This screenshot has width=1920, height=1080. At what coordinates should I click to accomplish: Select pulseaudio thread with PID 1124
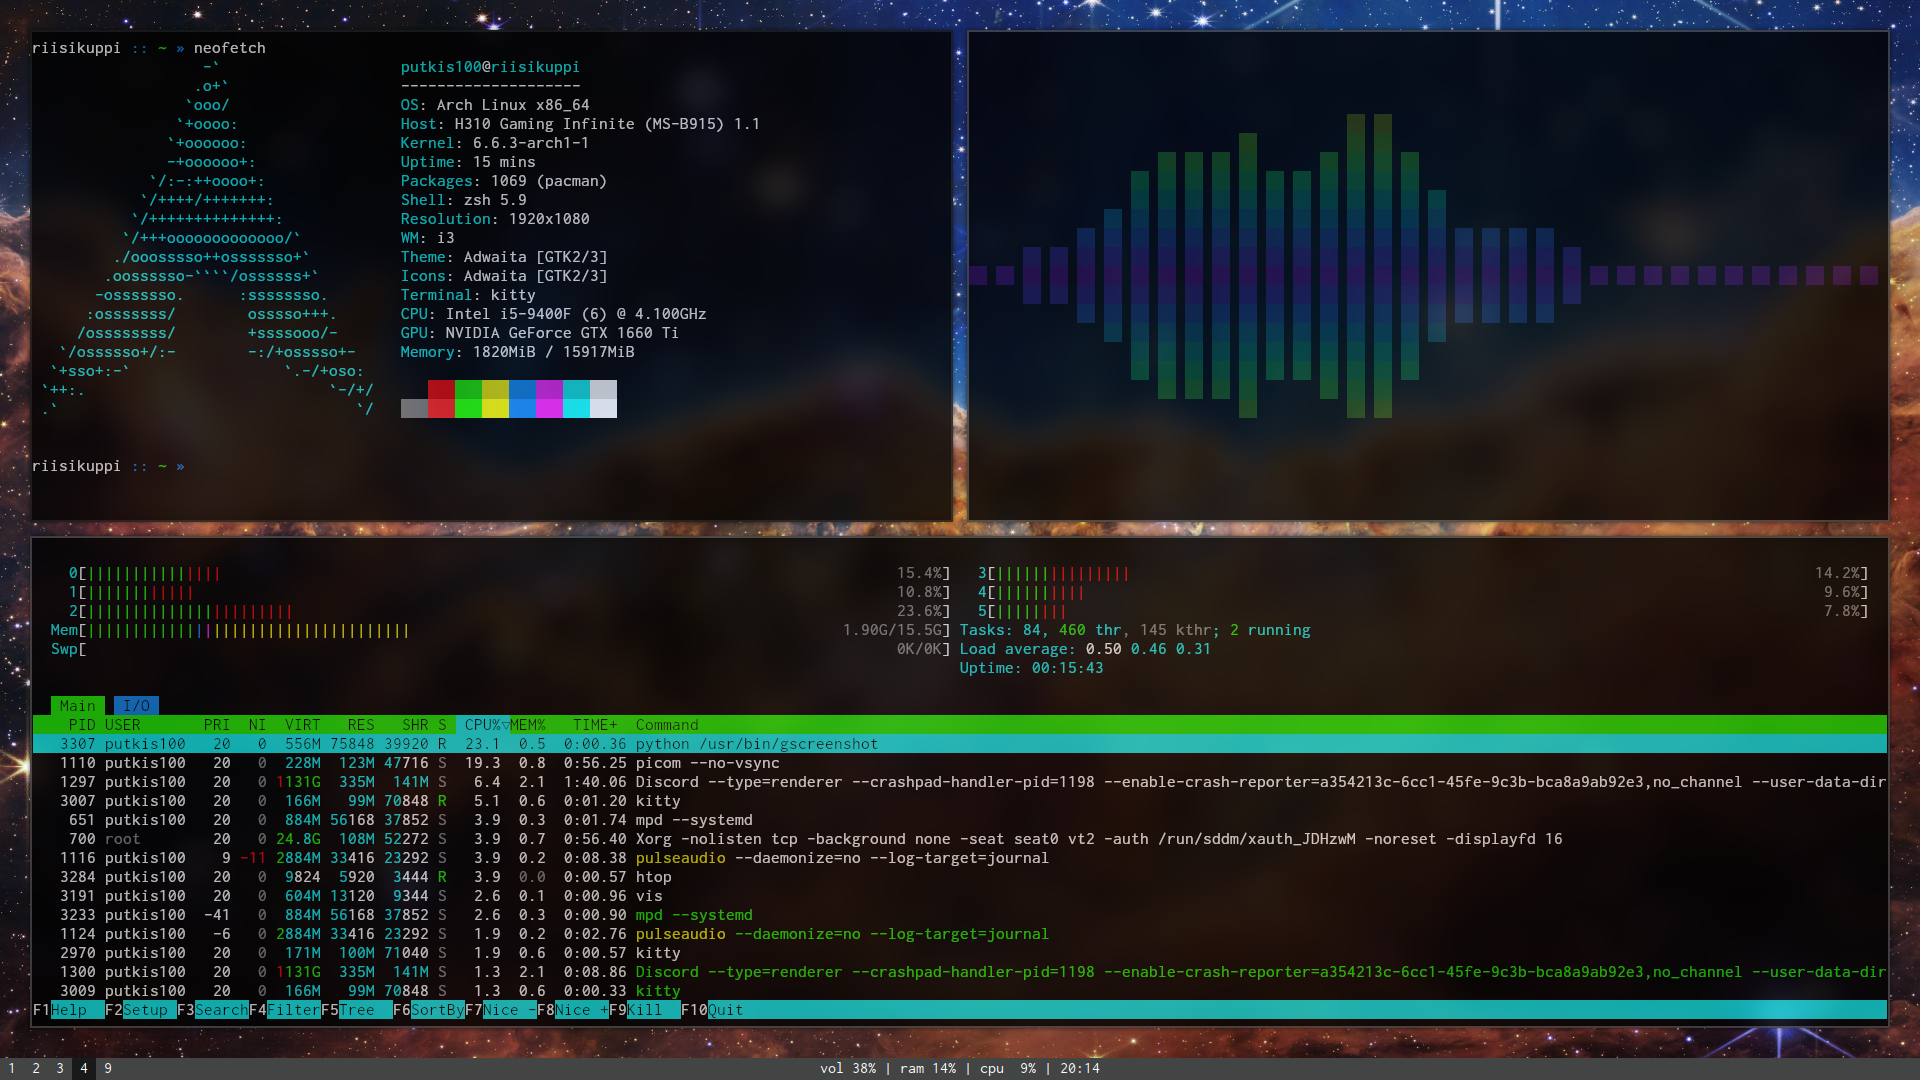pos(960,934)
